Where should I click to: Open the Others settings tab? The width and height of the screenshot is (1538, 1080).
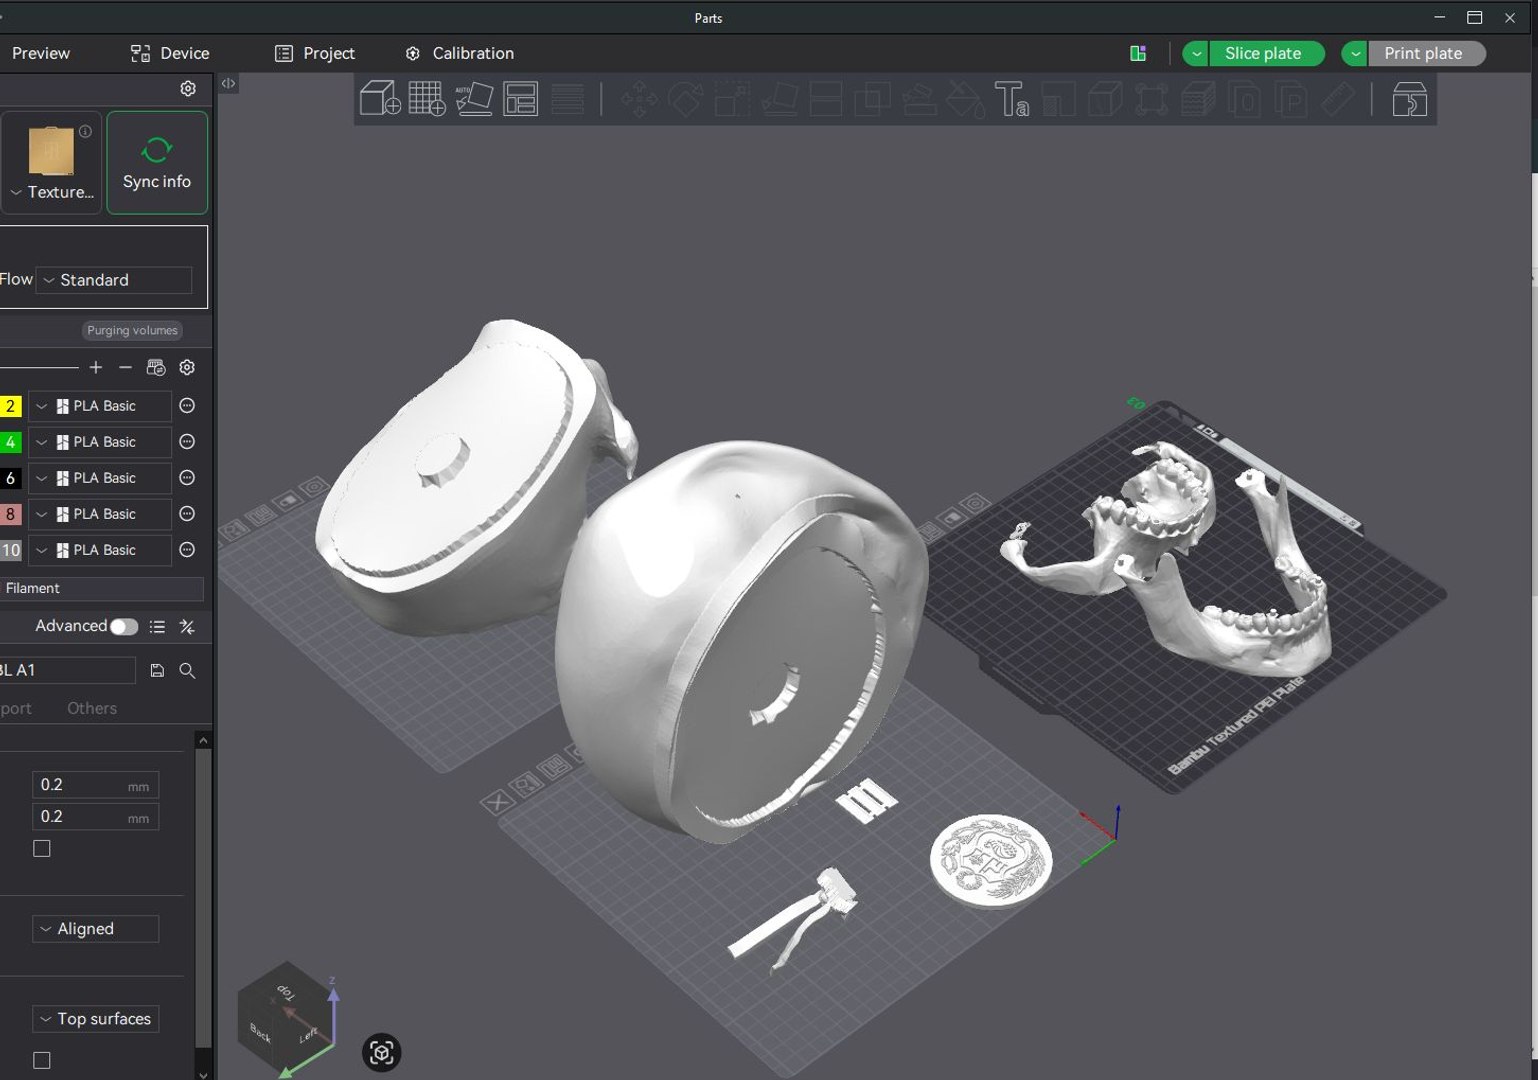point(92,708)
